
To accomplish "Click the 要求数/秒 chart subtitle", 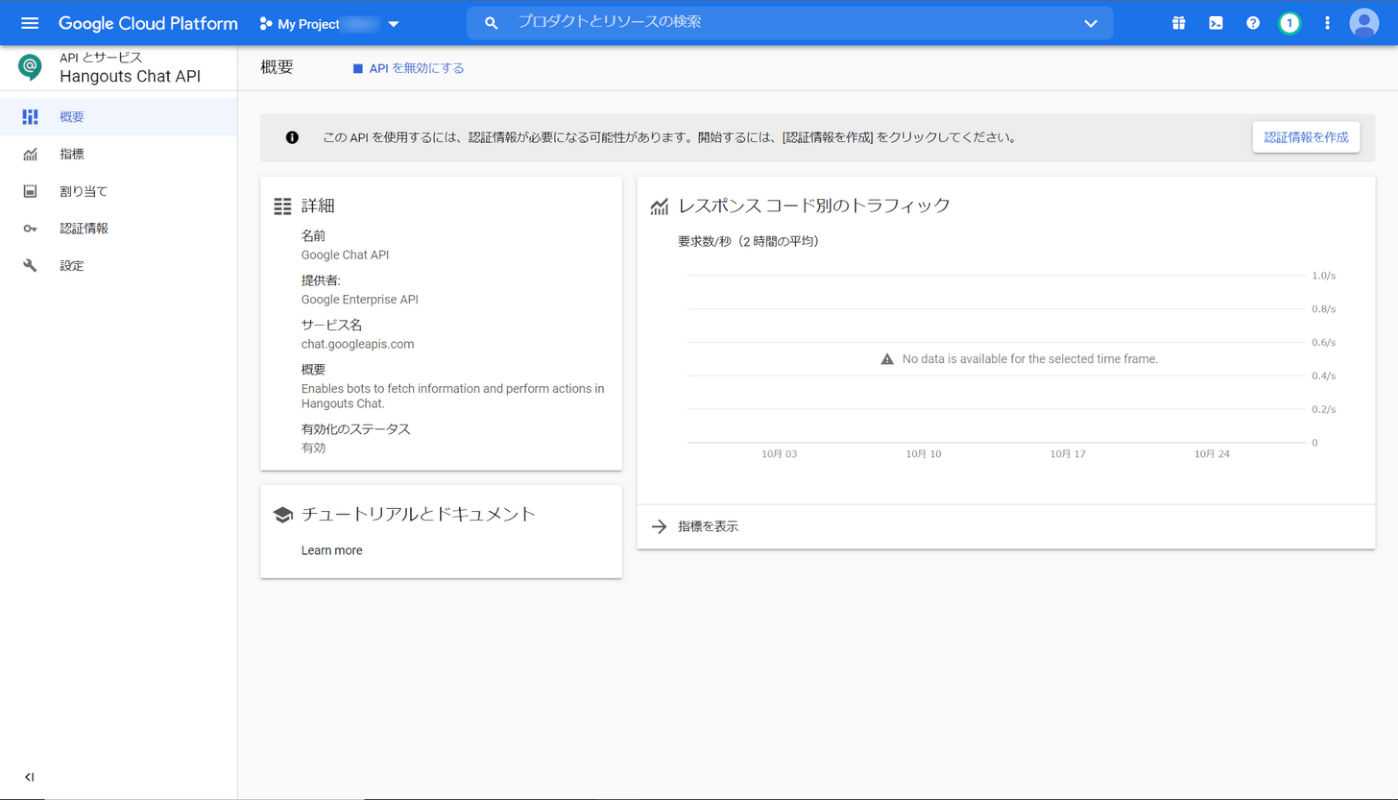I will coord(748,241).
